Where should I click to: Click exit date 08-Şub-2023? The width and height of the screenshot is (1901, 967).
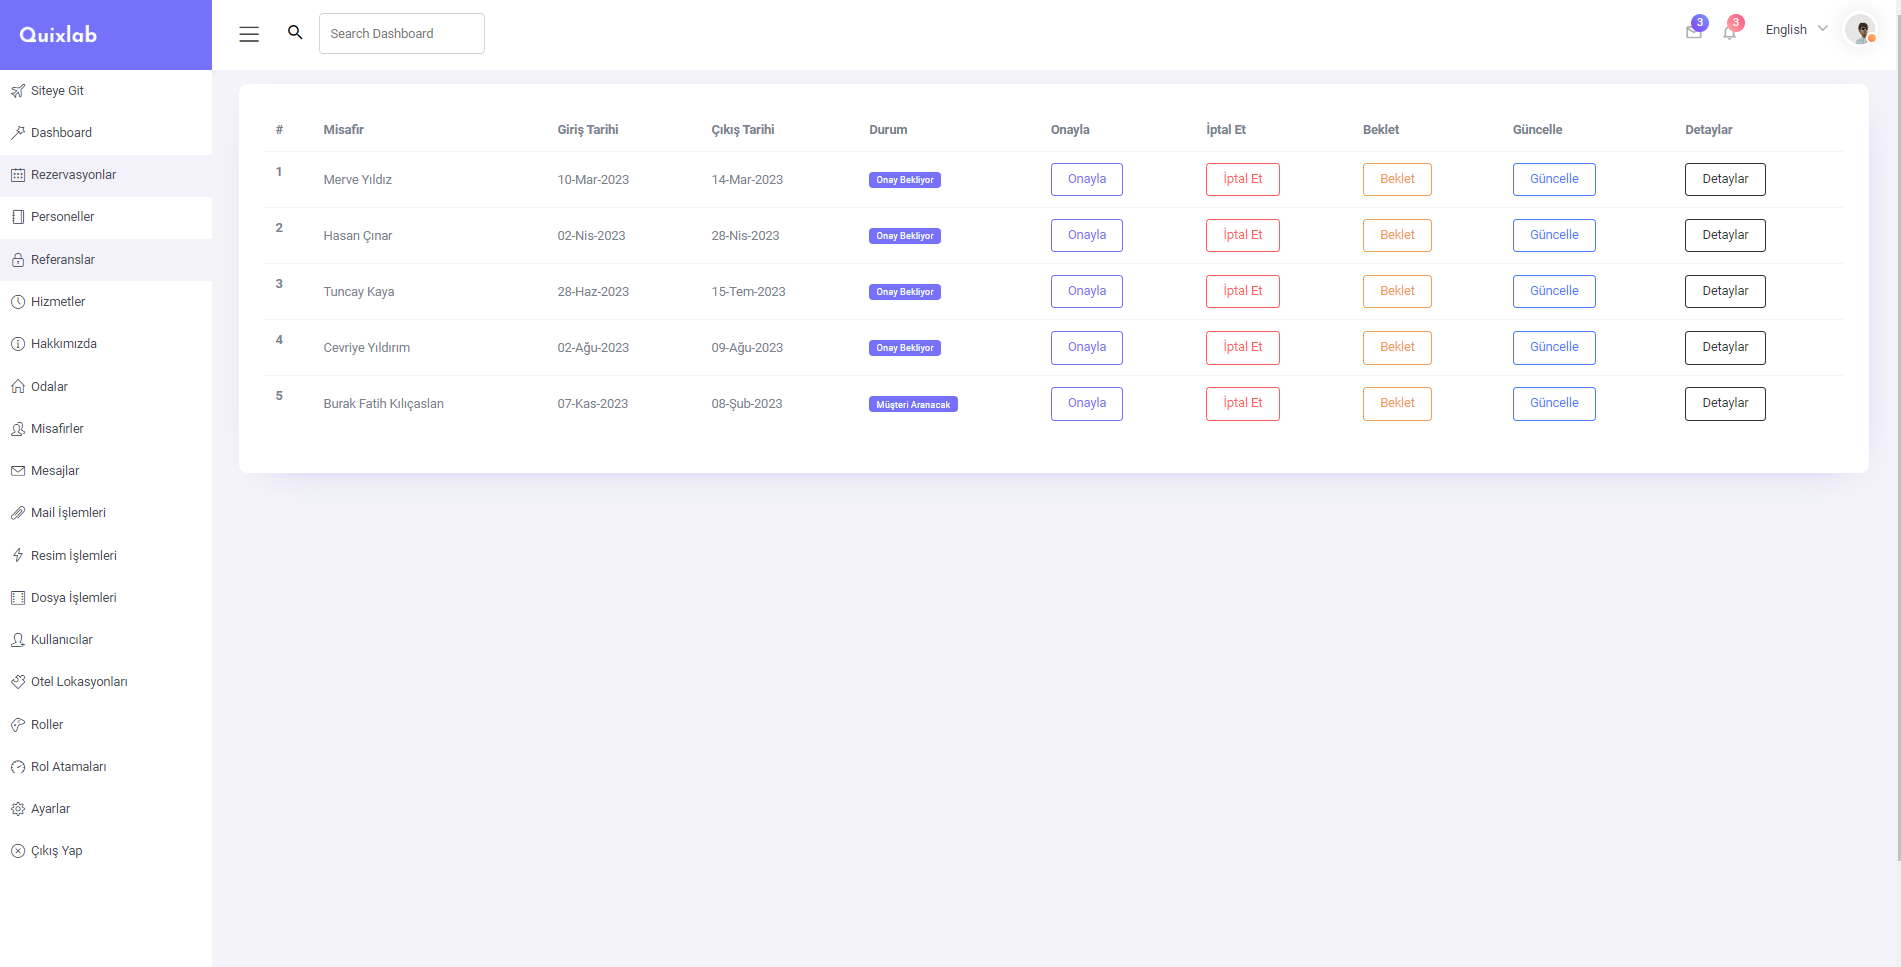tap(747, 404)
